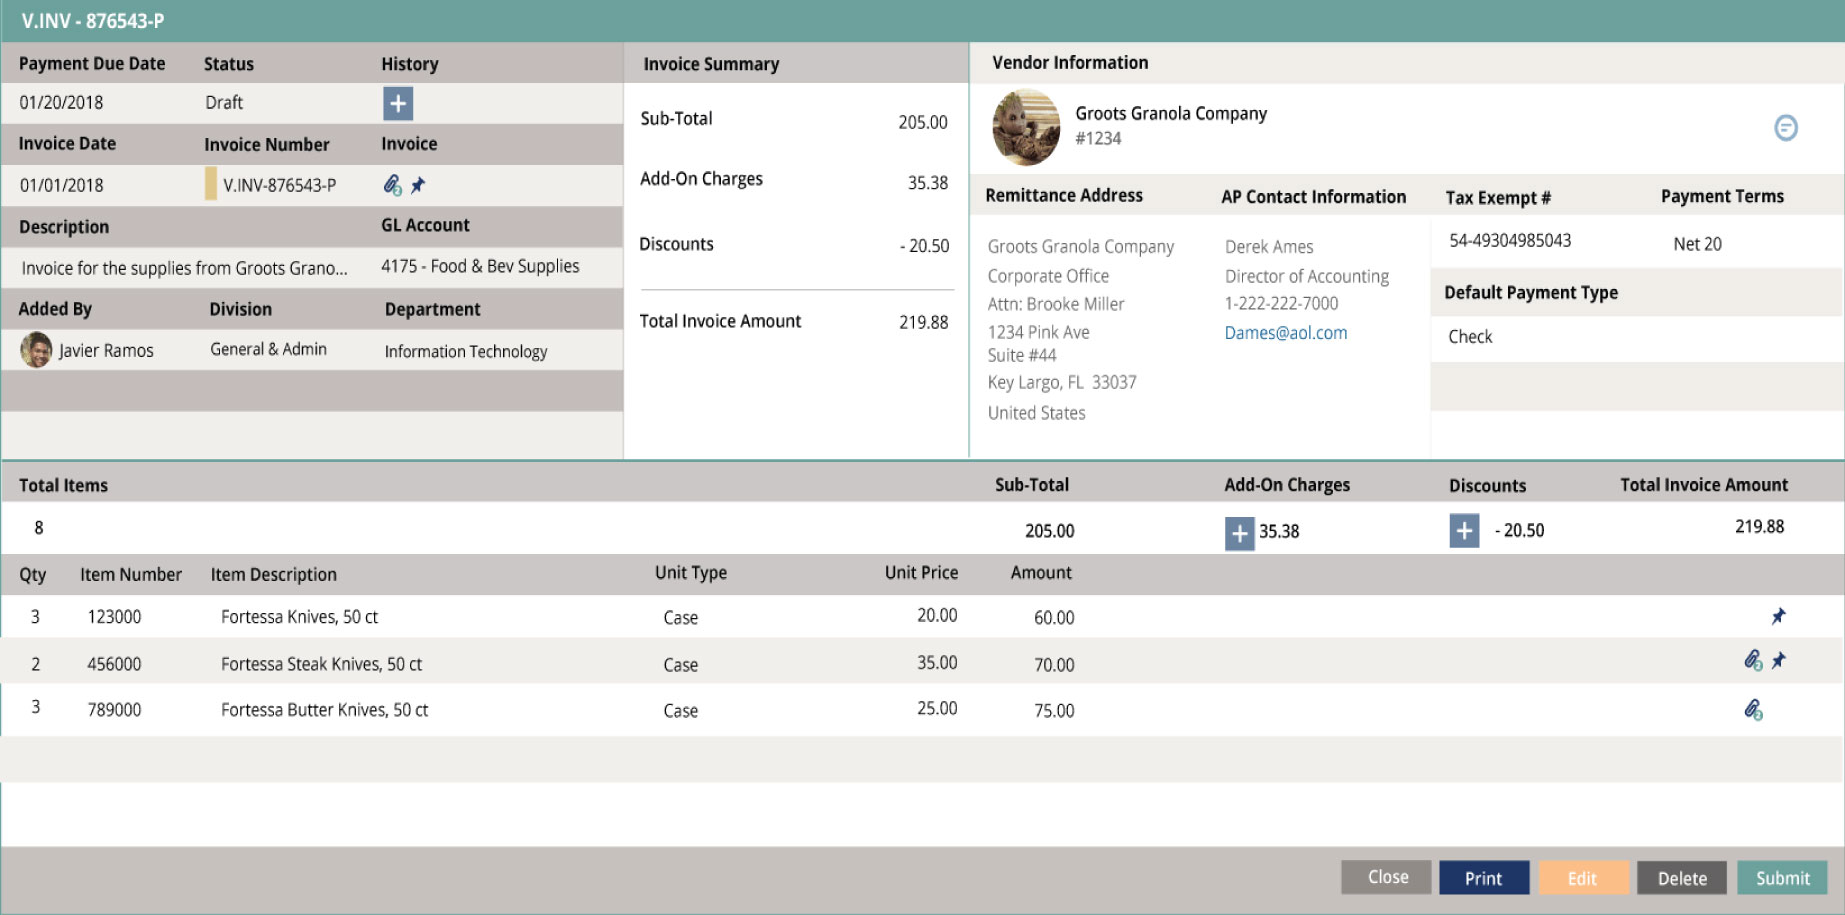The width and height of the screenshot is (1845, 915).
Task: Open the vendor options circle icon
Action: coord(1785,128)
